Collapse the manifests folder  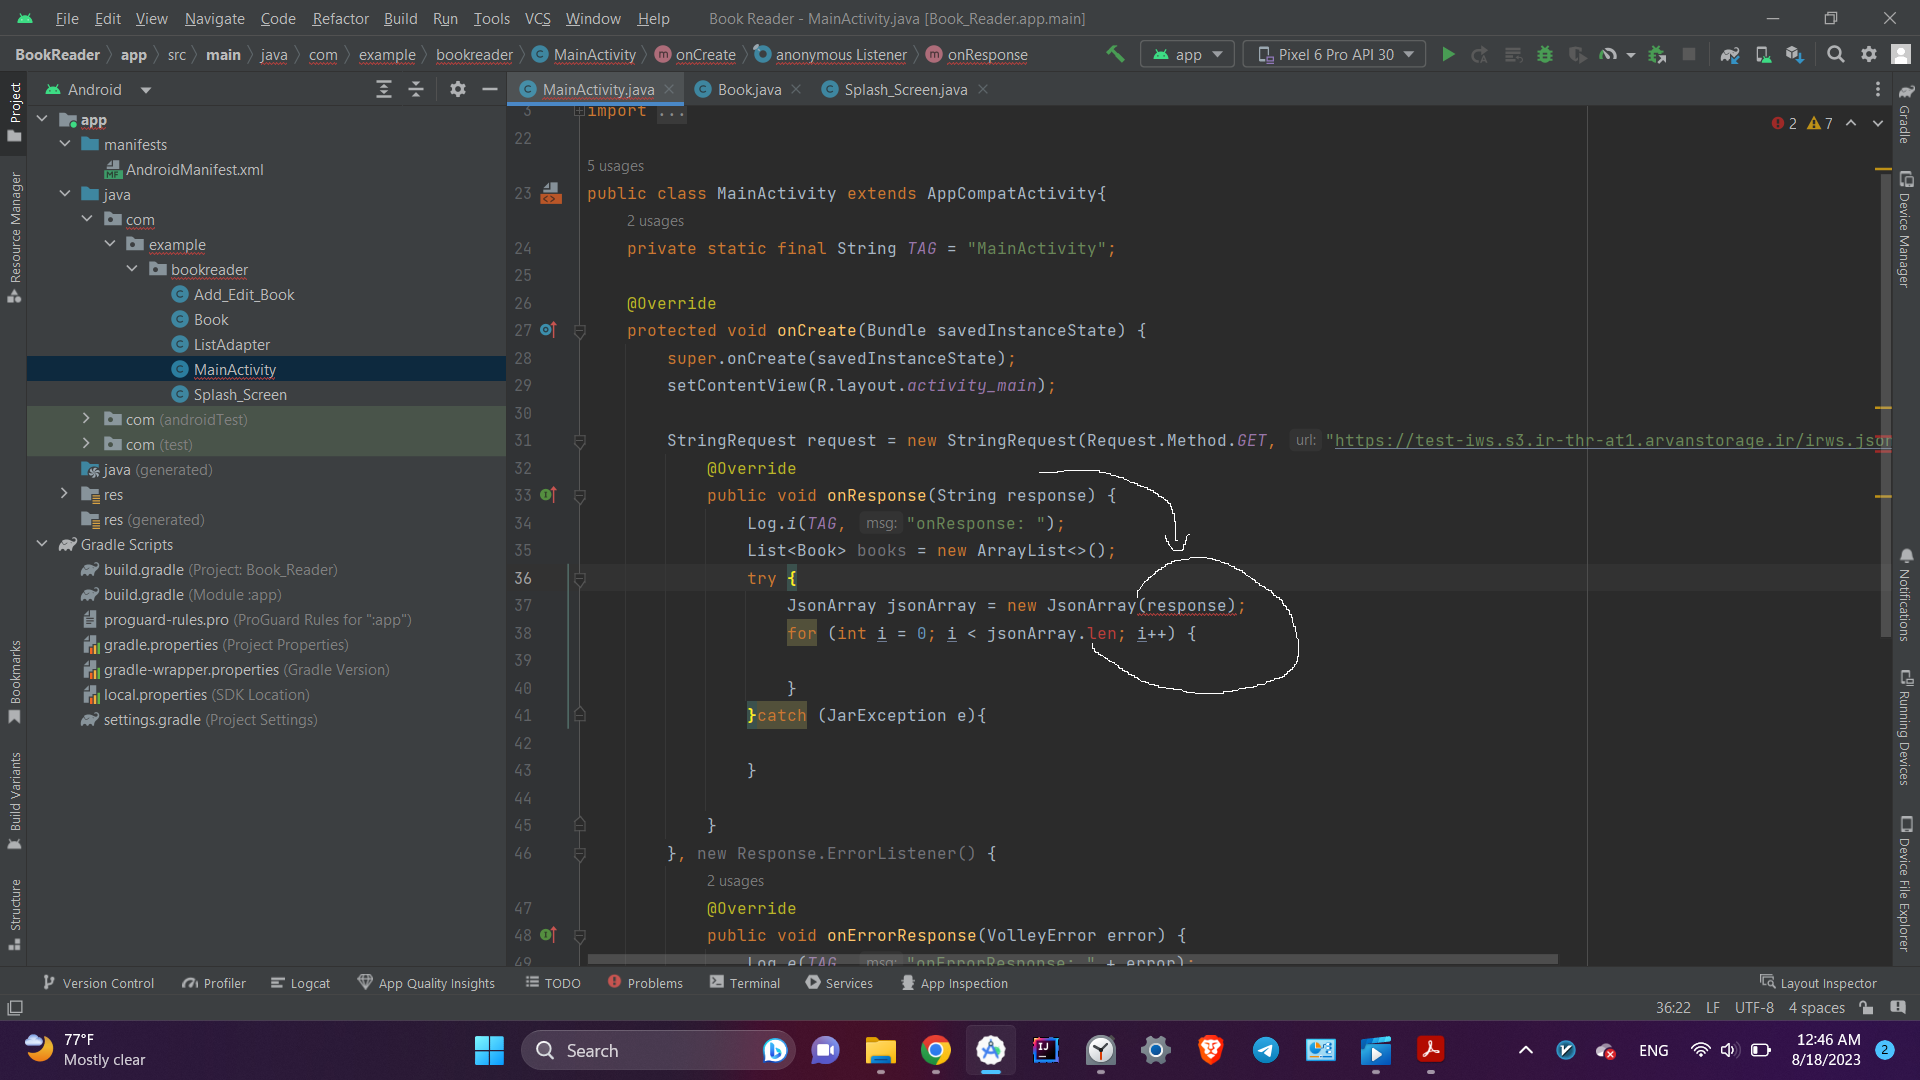click(65, 144)
